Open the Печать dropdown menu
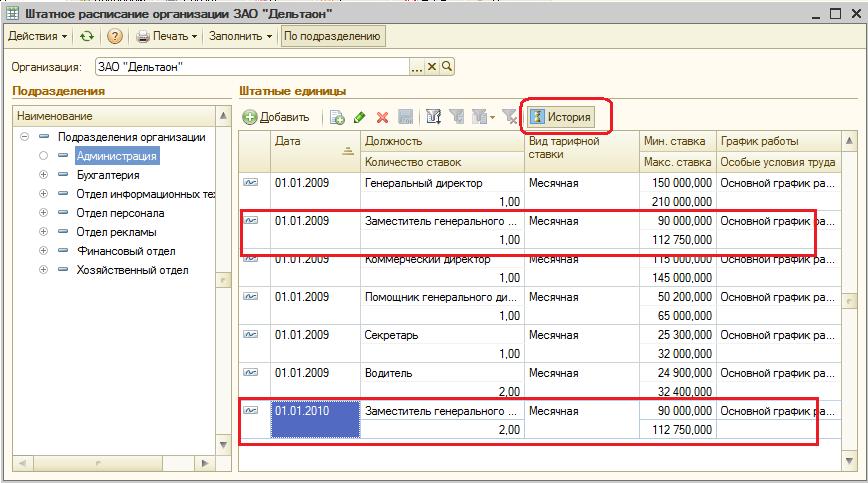868x483 pixels. click(168, 36)
